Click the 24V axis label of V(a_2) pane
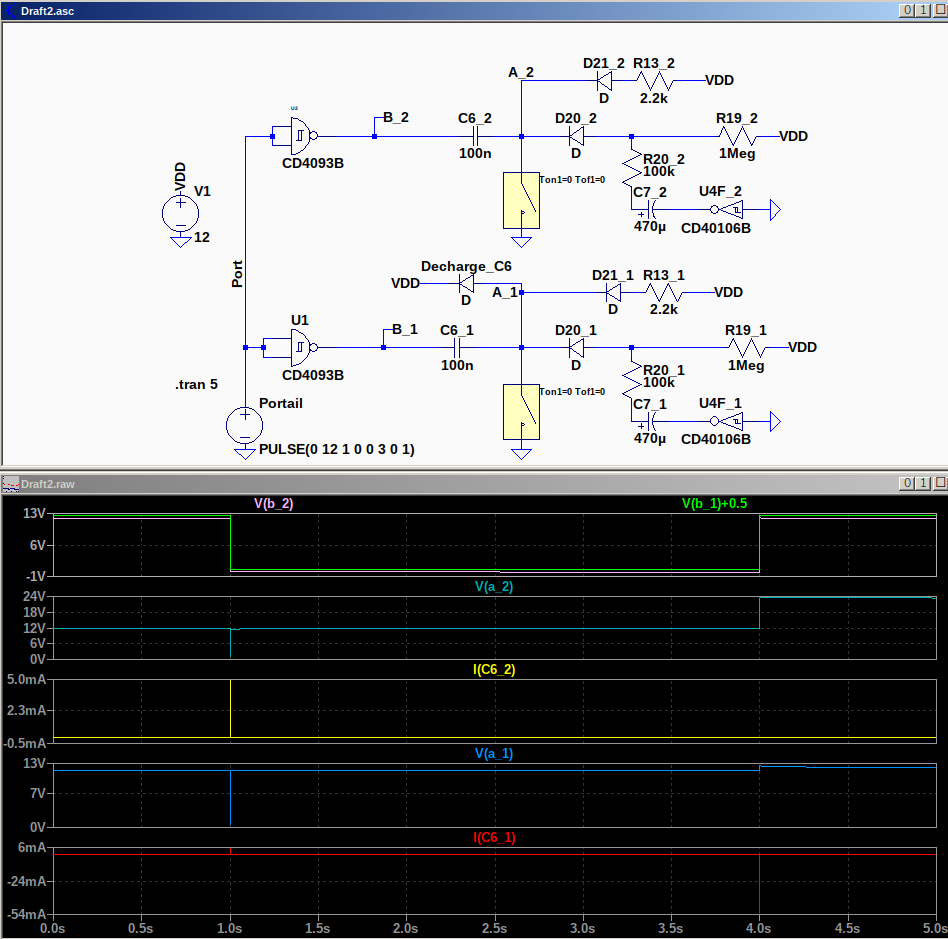 coord(34,596)
